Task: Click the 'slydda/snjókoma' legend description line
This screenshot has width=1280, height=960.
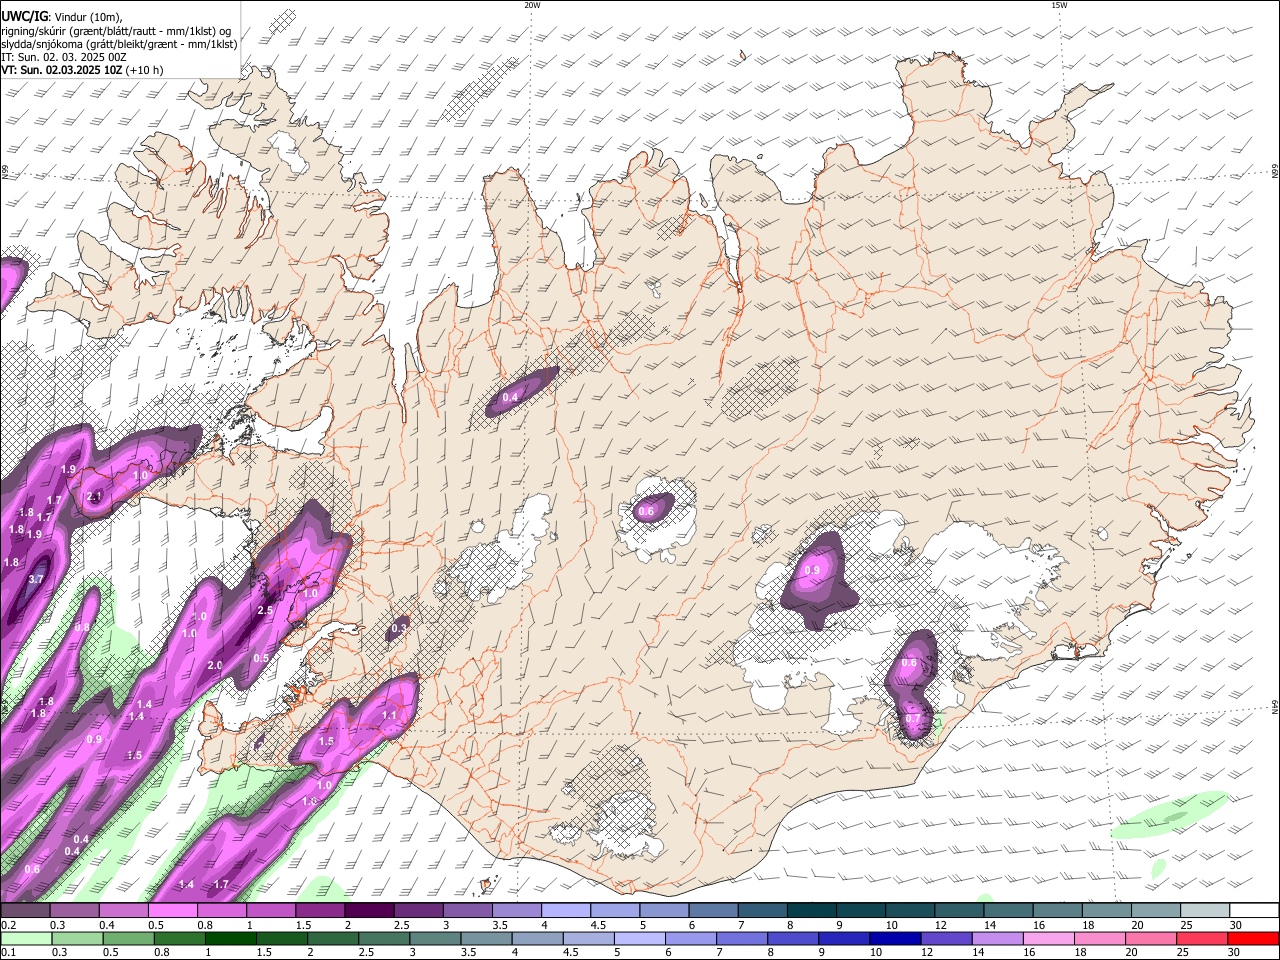Action: 119,44
